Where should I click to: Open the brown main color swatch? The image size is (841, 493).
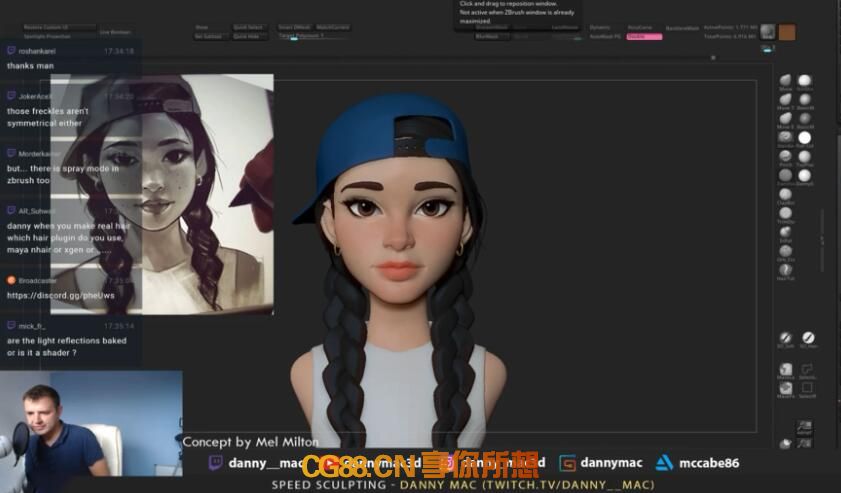tap(787, 32)
